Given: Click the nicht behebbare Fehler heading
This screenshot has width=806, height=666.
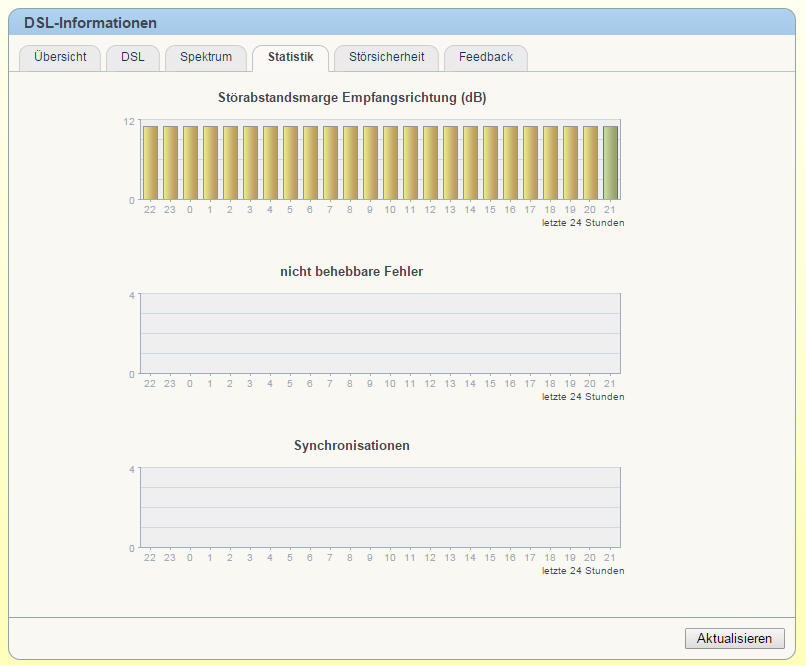Looking at the screenshot, I should pyautogui.click(x=352, y=271).
